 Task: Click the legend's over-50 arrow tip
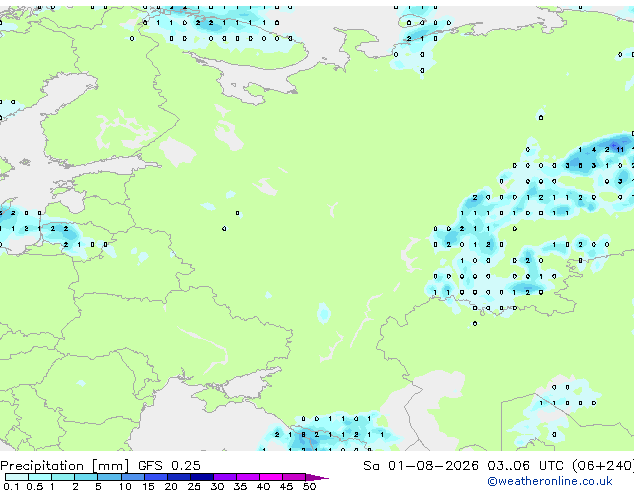318,477
